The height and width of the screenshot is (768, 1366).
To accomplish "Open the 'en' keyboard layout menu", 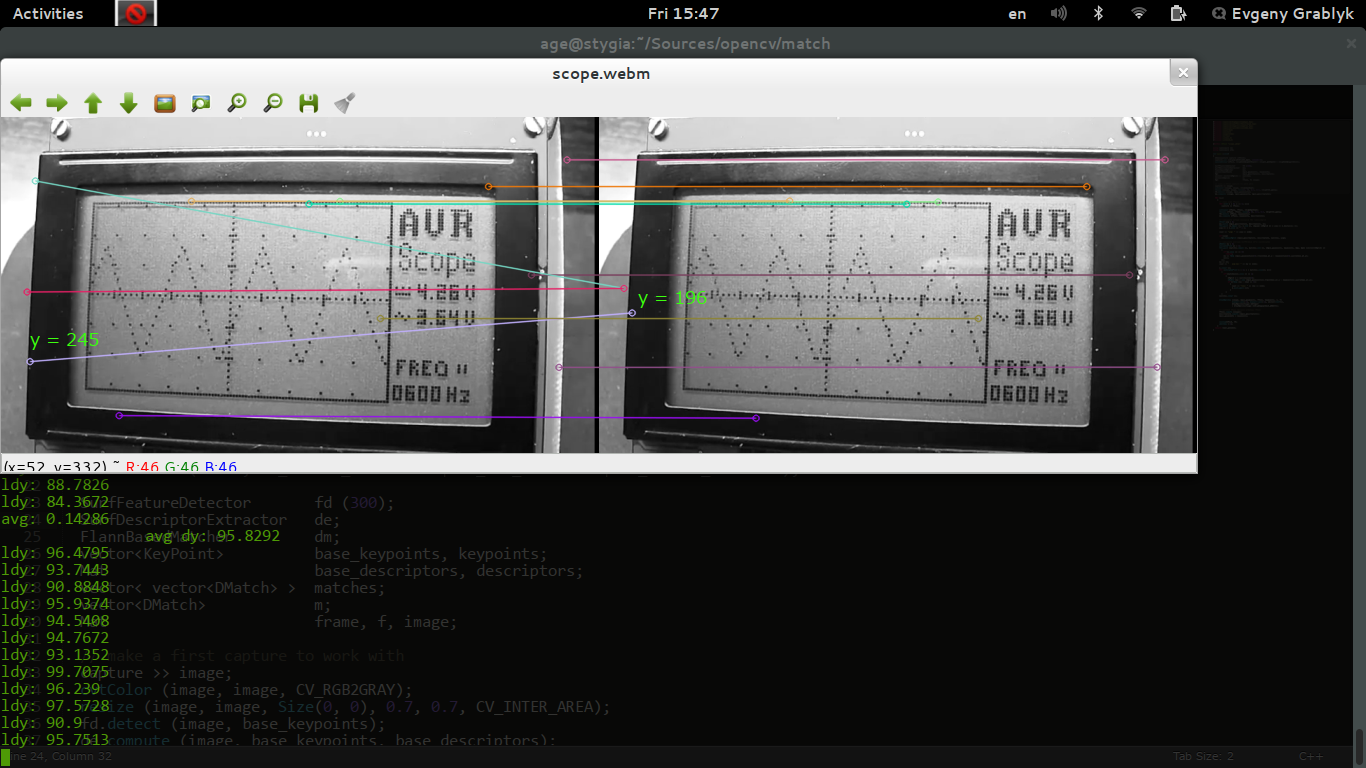I will [x=1017, y=13].
